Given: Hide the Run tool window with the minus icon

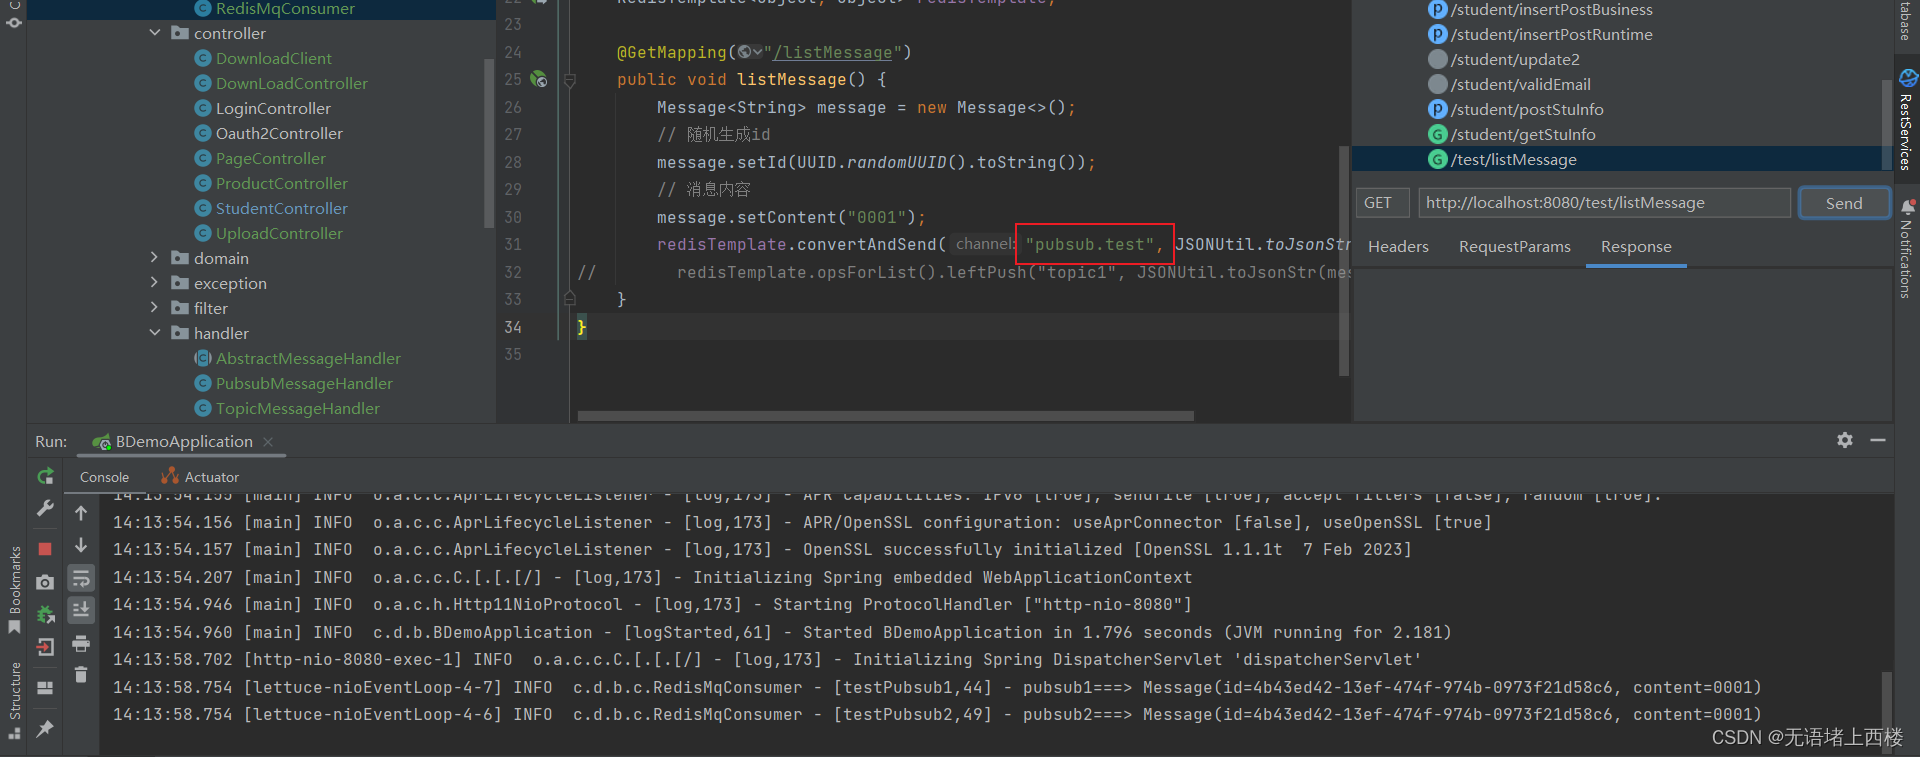Looking at the screenshot, I should (x=1878, y=440).
